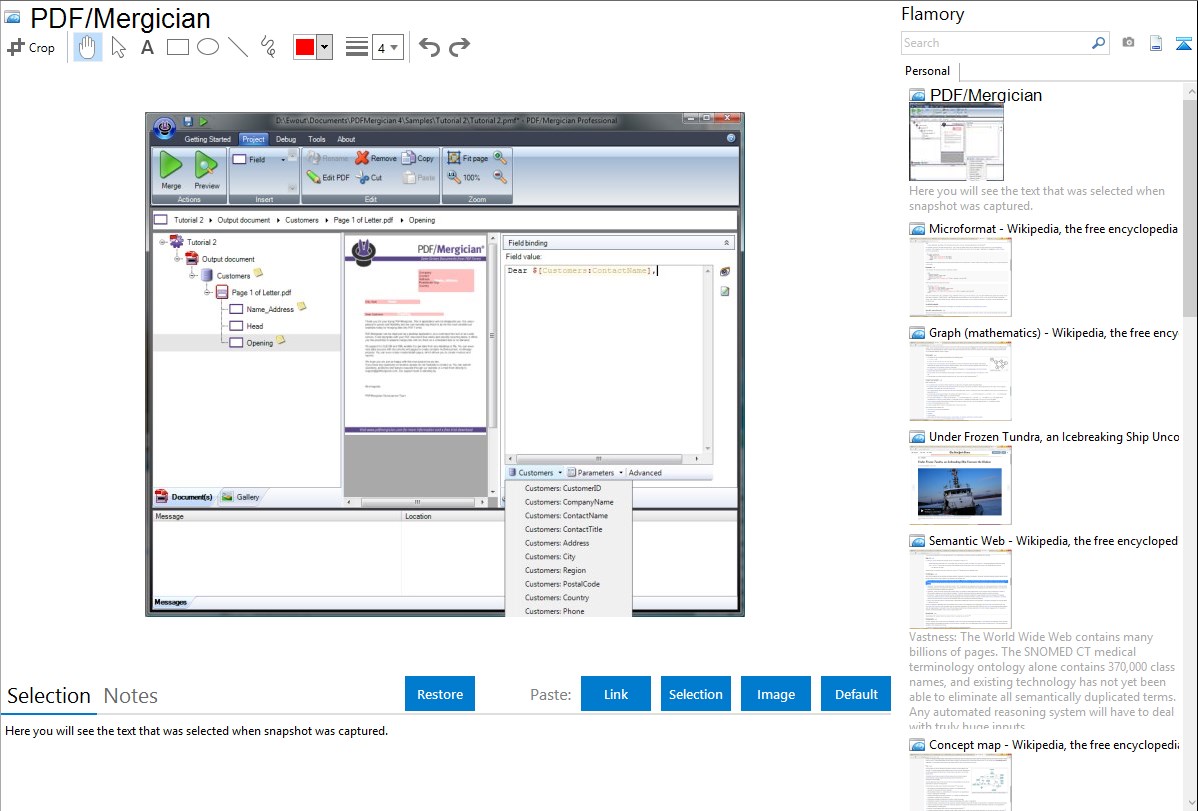Screen dimensions: 1198x811
Task: Select the freehand drawing tool
Action: point(268,47)
